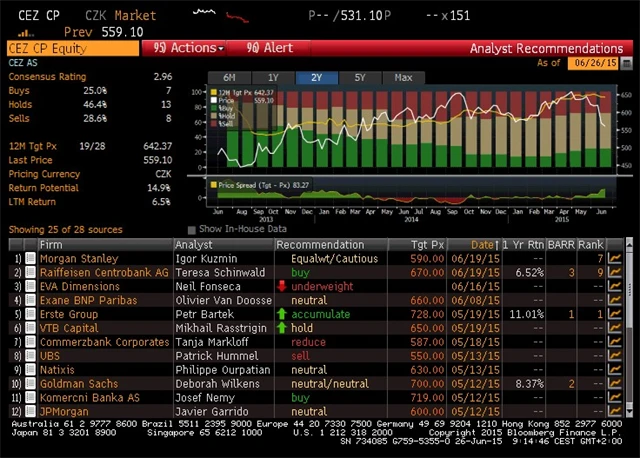Open chart icon for Morgan Stanley row
The image size is (640, 458).
pyautogui.click(x=617, y=257)
